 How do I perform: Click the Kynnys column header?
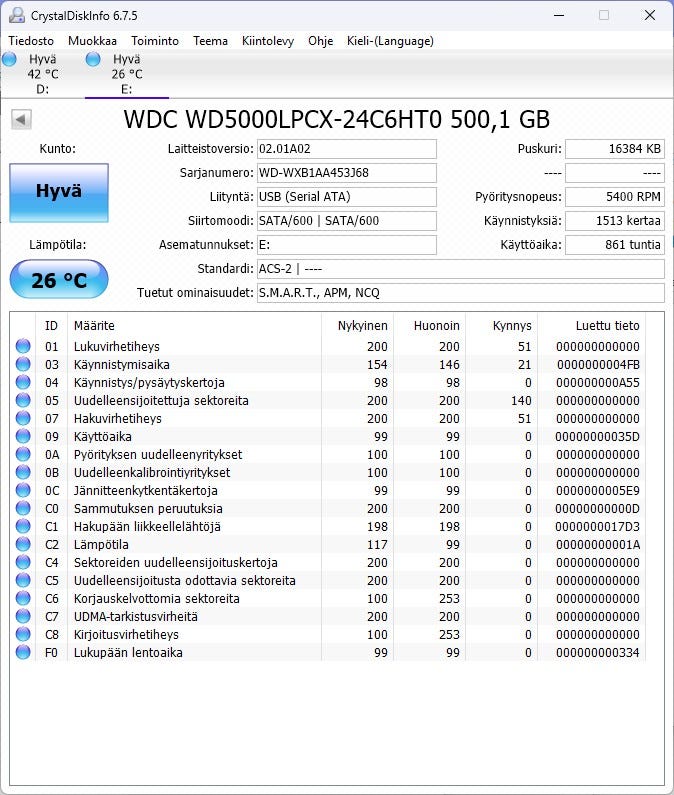(502, 326)
